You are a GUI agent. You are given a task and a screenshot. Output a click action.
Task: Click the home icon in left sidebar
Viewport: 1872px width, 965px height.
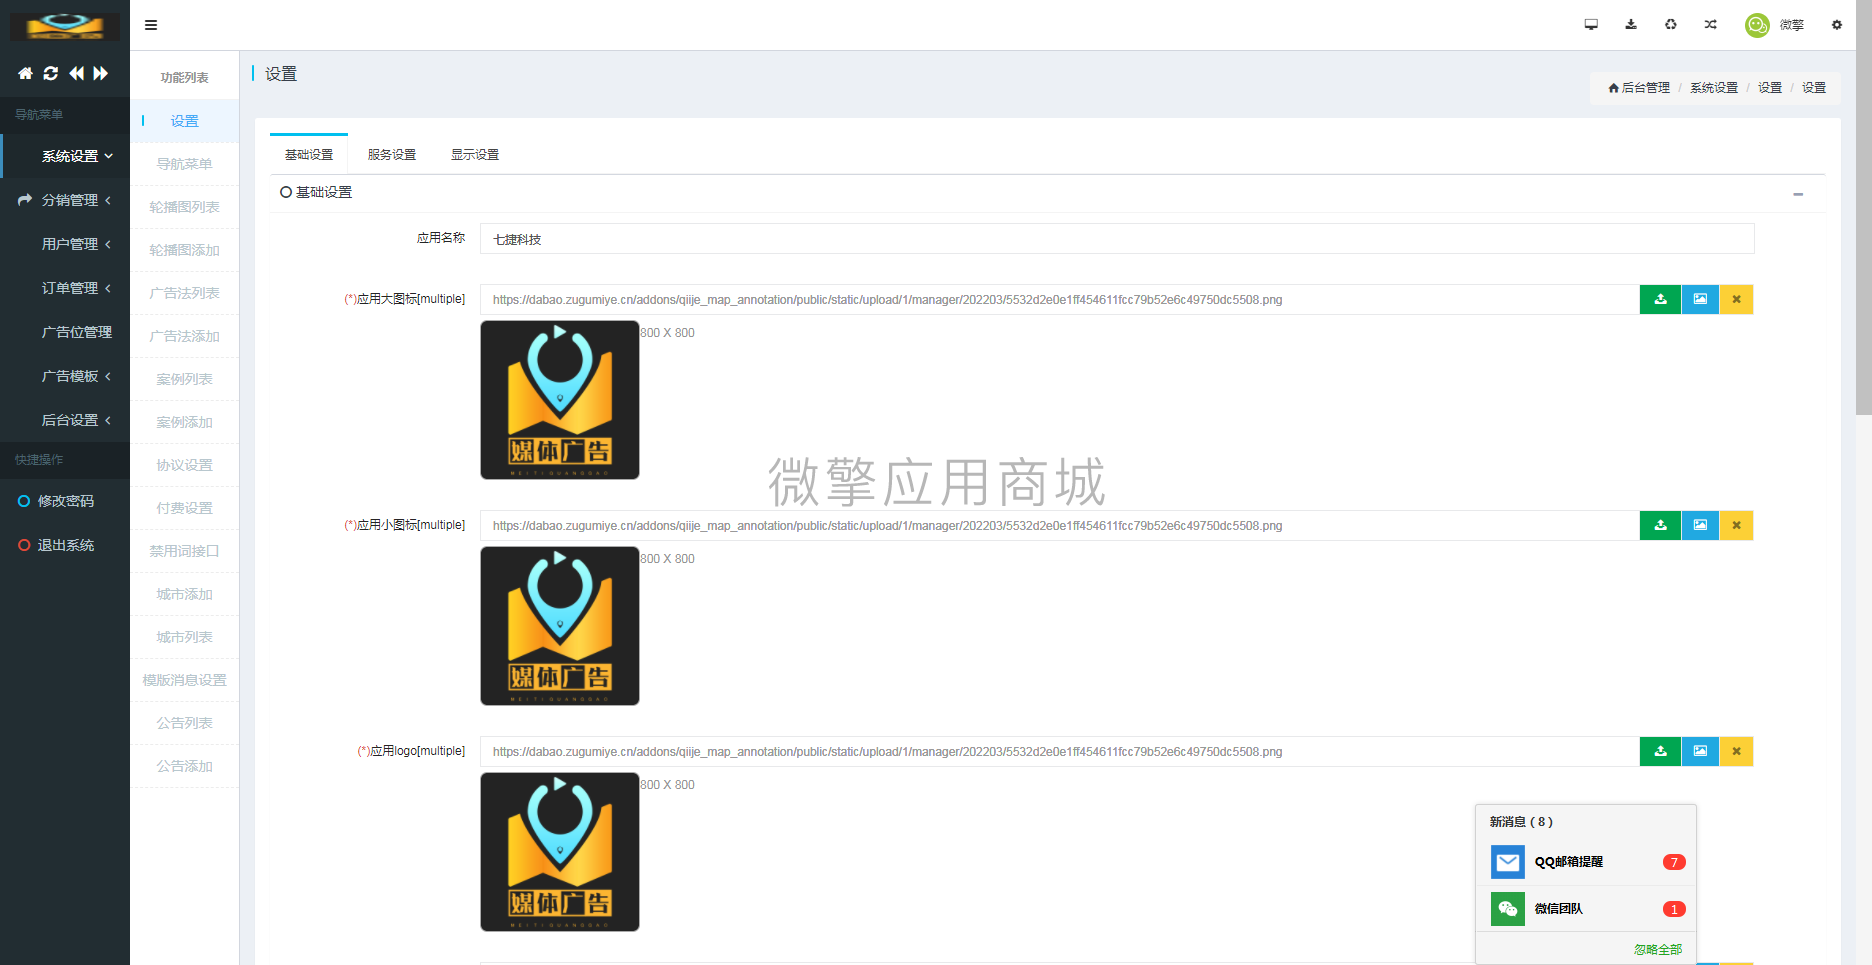25,73
